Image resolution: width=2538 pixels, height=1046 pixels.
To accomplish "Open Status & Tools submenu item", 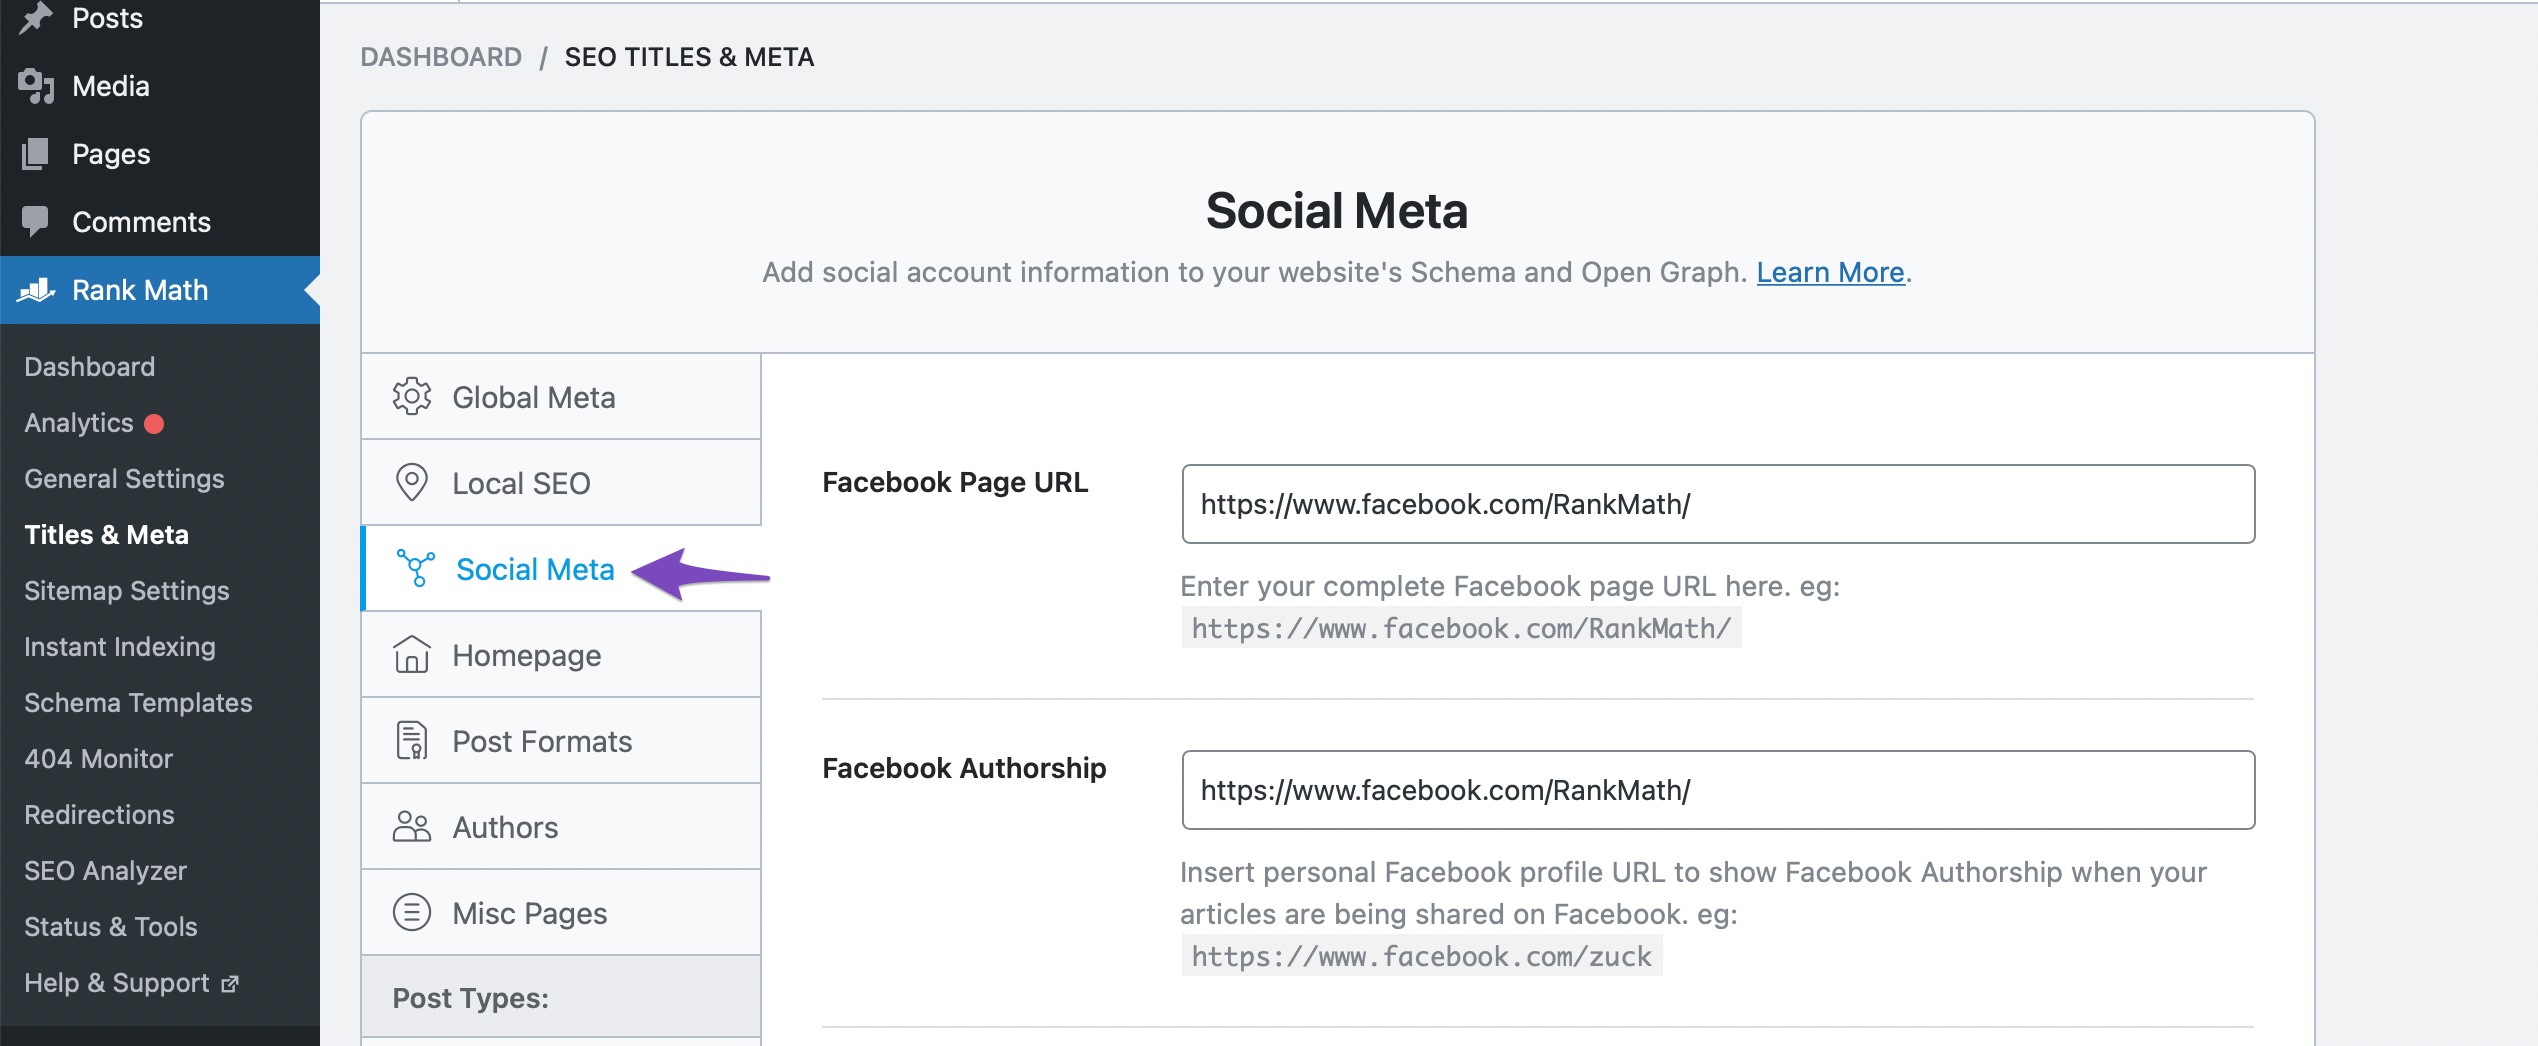I will coord(111,927).
